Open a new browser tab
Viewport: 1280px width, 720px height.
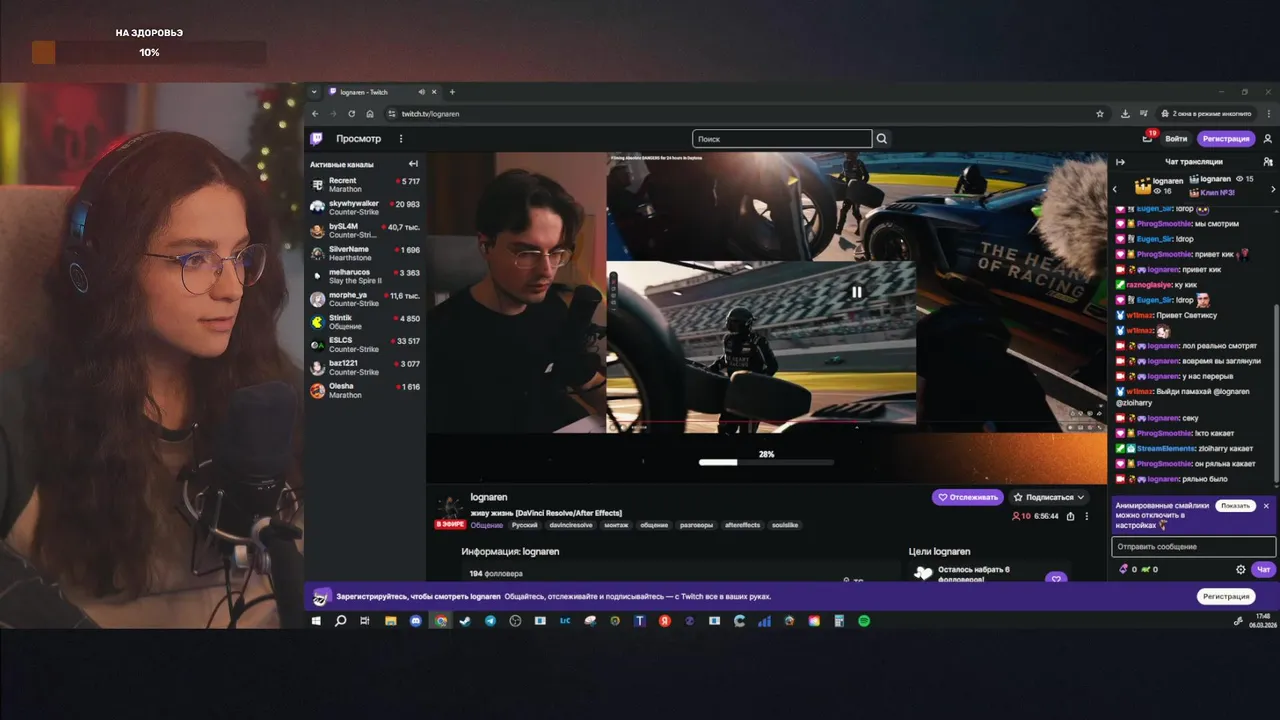452,92
